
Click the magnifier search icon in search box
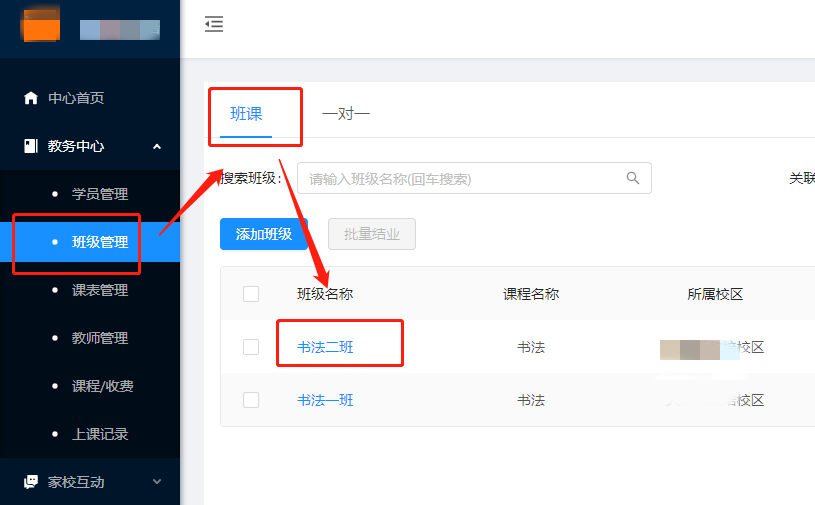(x=633, y=178)
